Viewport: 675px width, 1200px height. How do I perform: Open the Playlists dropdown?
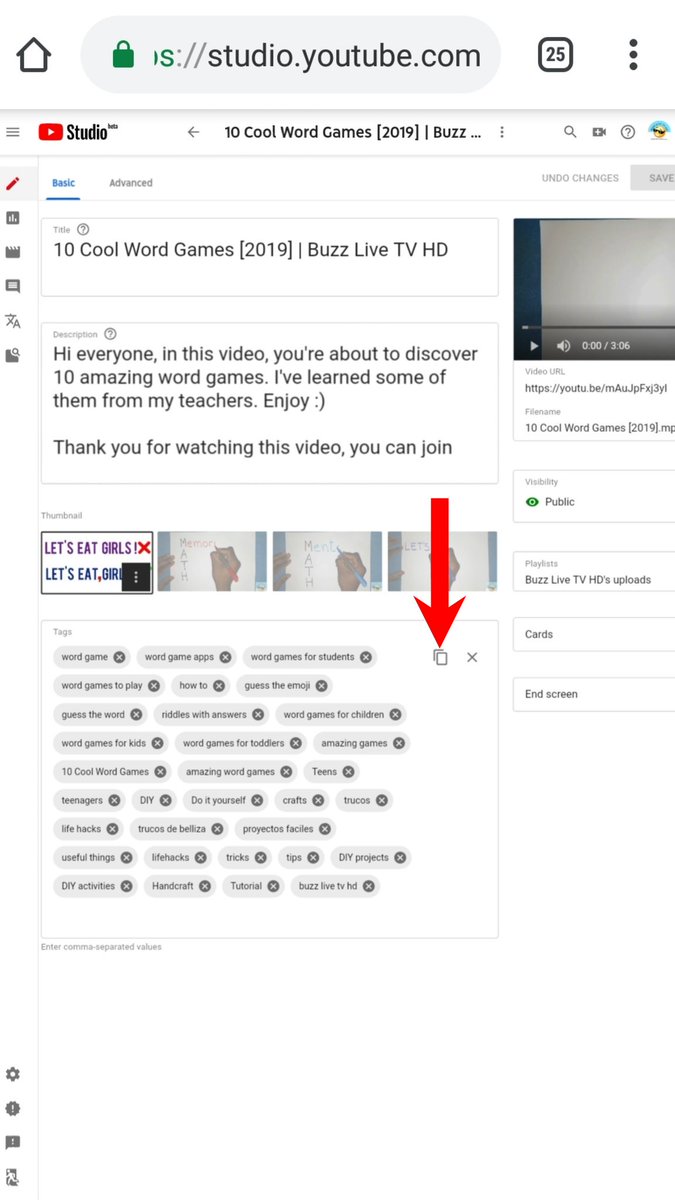click(x=594, y=573)
